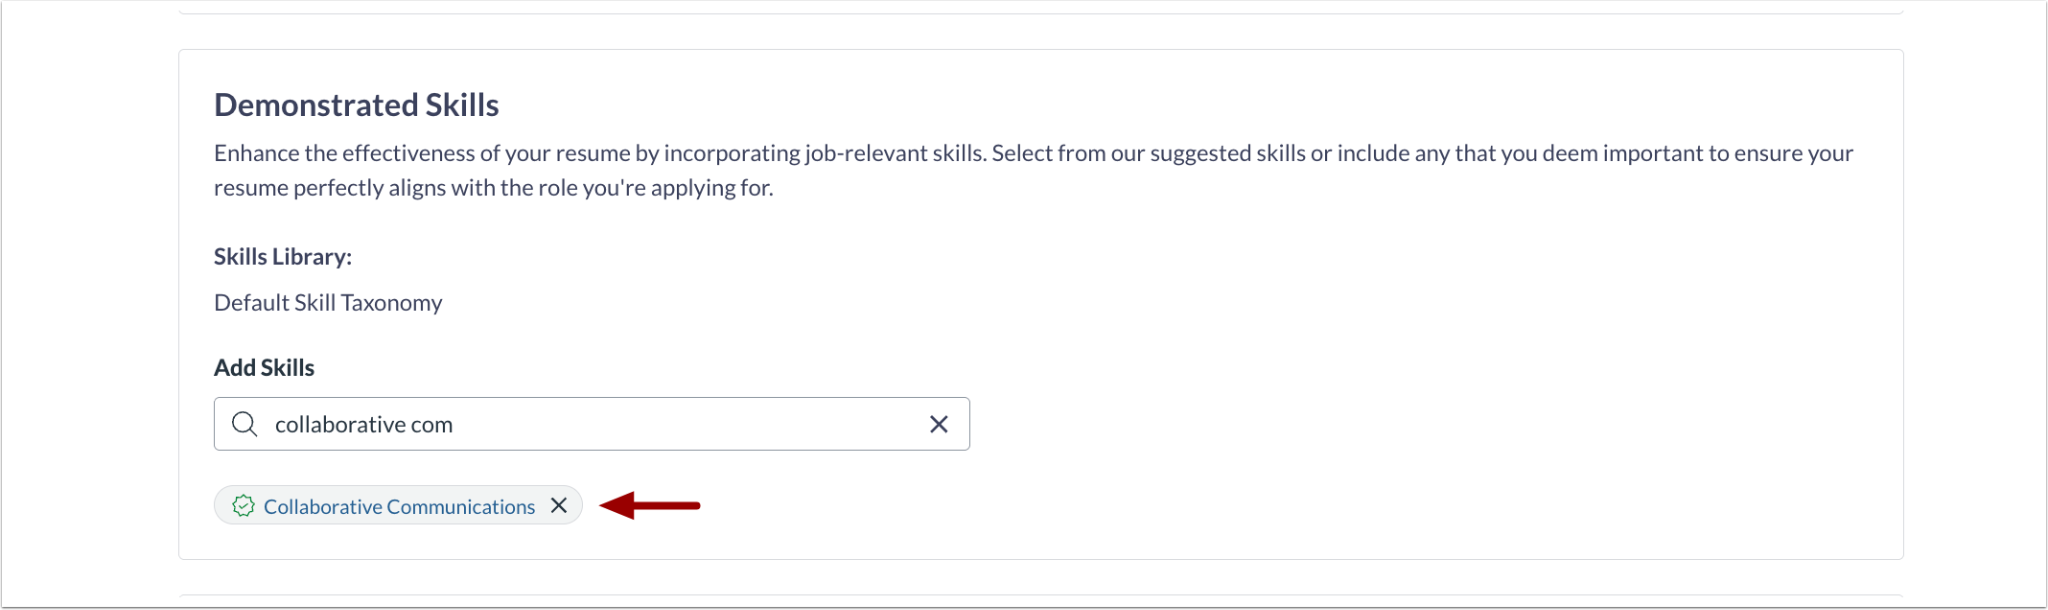
Task: Remove the Collaborative Communications skill chip
Action: point(559,505)
